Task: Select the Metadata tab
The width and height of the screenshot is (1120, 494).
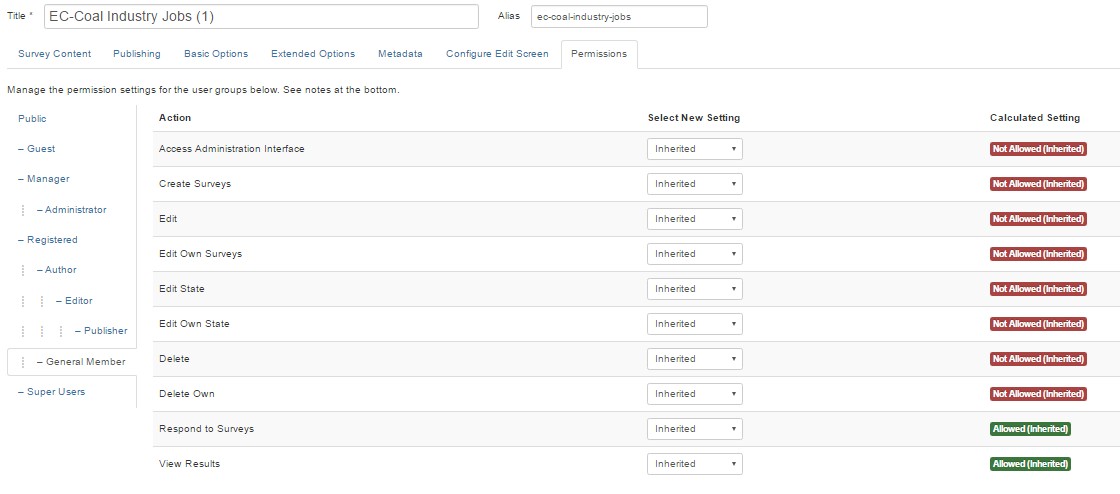Action: 400,54
